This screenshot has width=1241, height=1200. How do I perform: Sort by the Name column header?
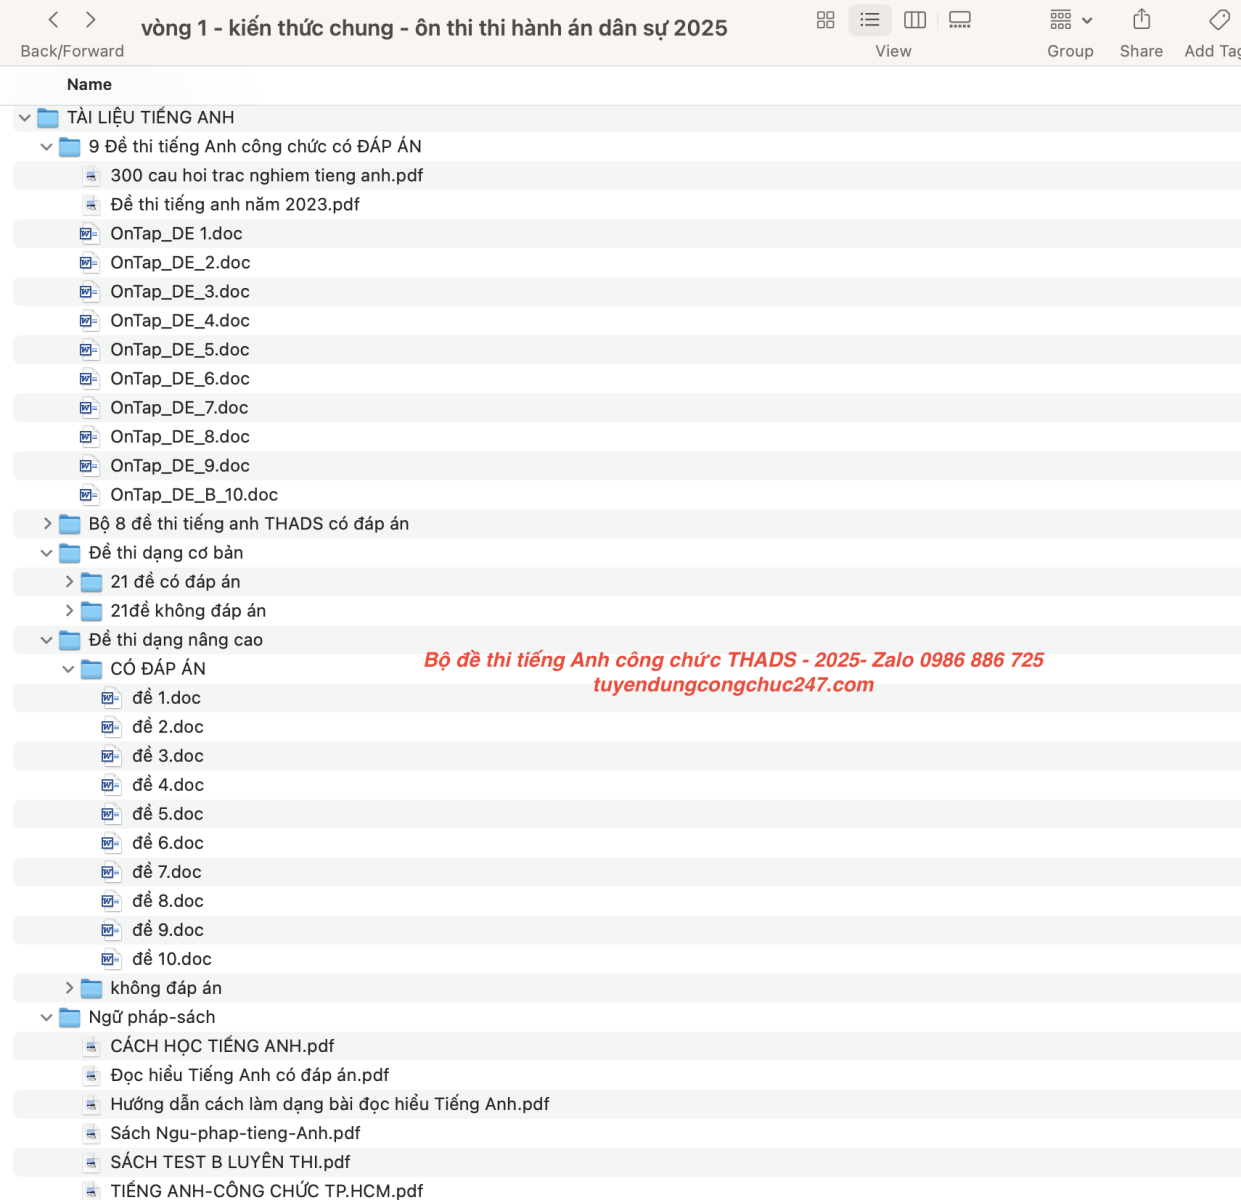coord(89,85)
